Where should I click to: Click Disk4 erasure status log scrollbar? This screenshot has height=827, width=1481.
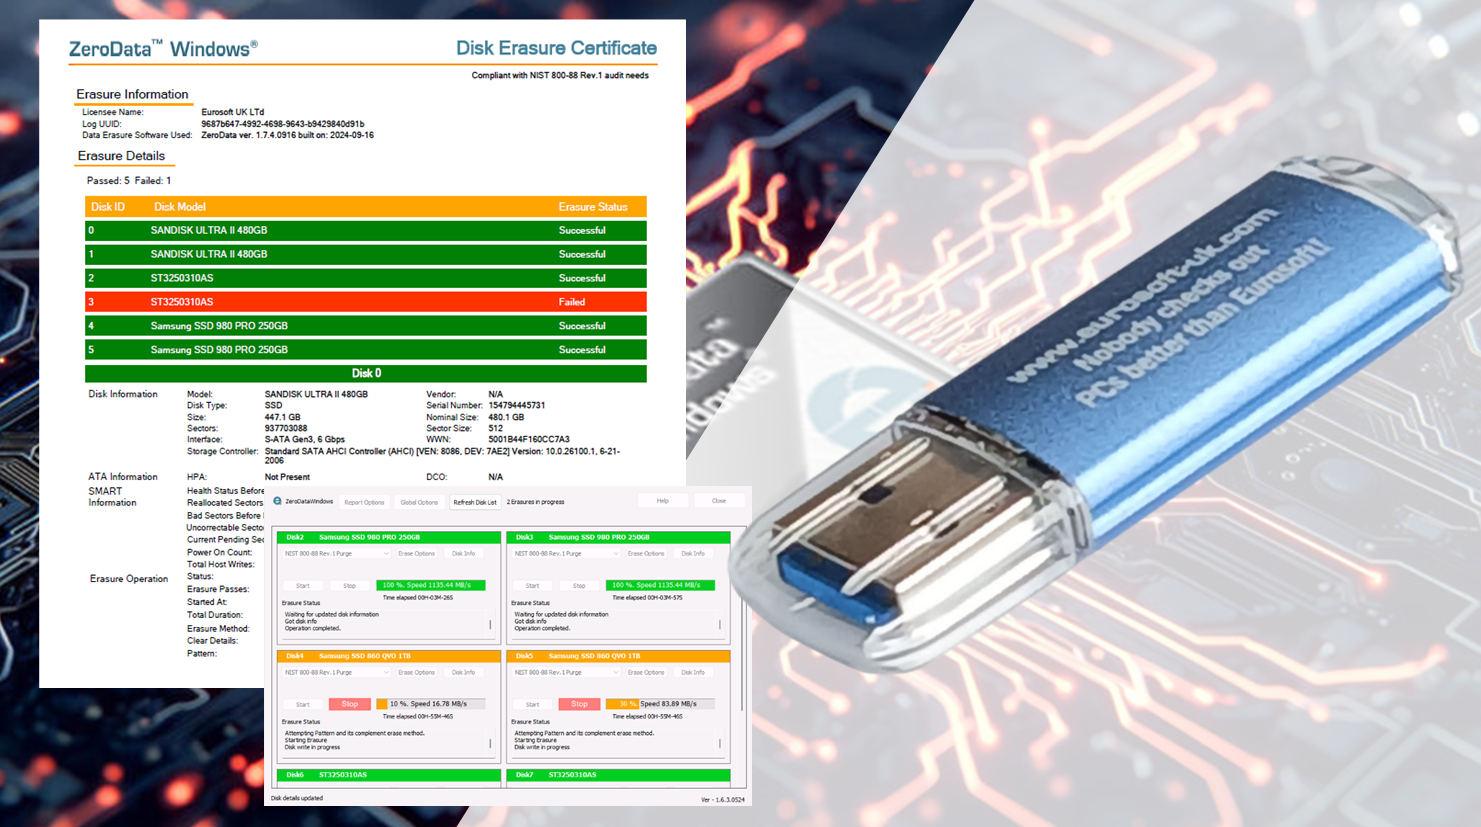[490, 743]
